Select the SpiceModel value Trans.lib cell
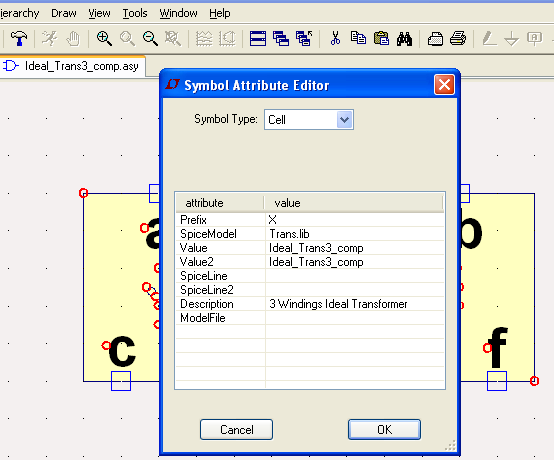This screenshot has width=554, height=460. pos(355,234)
